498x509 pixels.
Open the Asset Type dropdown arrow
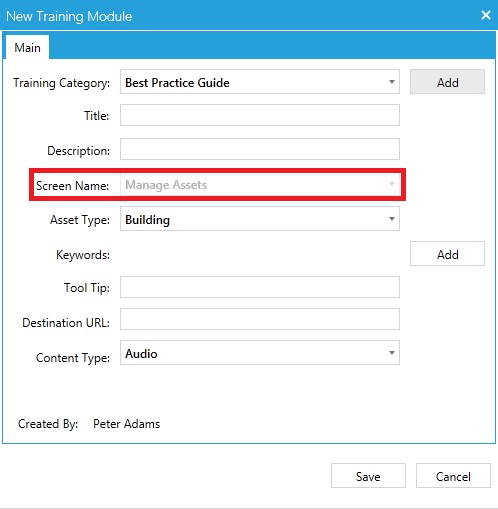click(x=392, y=219)
